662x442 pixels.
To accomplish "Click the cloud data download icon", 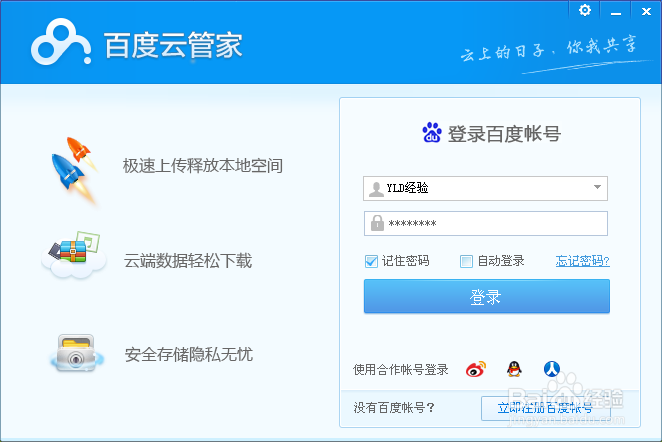I will 74,255.
